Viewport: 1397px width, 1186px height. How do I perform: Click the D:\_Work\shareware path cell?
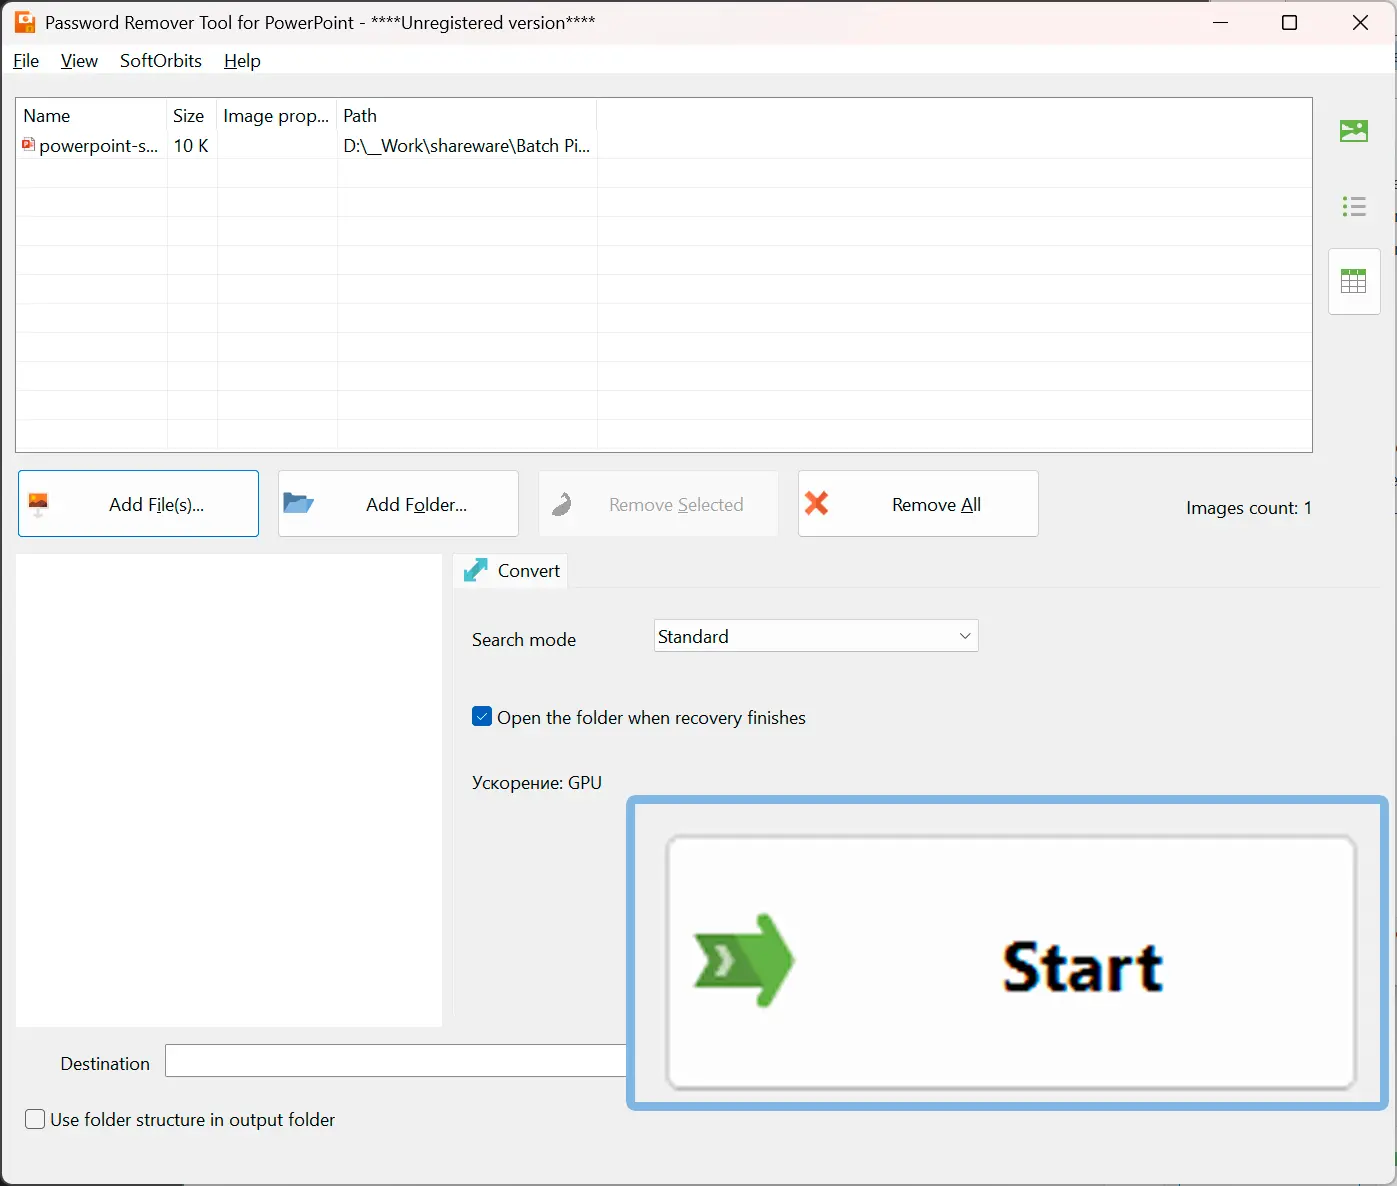point(466,146)
